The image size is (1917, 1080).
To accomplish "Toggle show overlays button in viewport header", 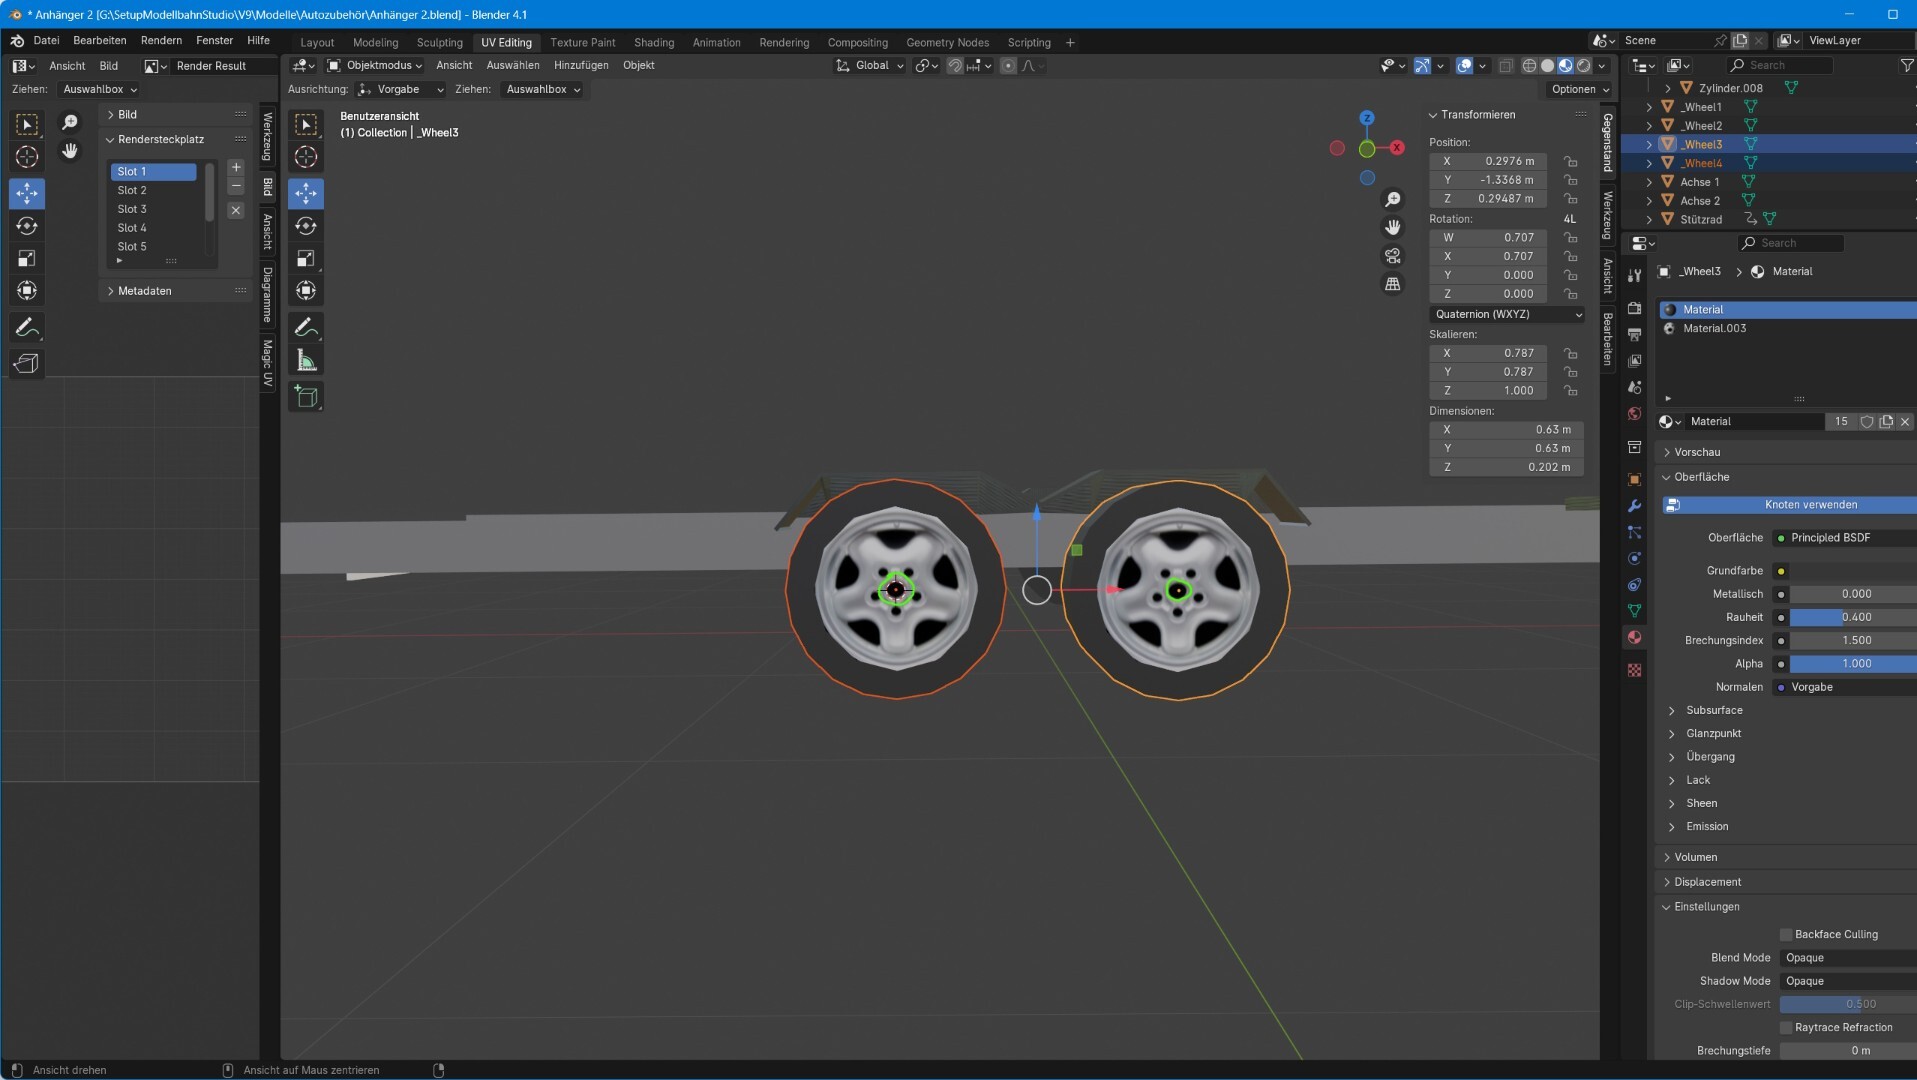I will click(x=1464, y=65).
